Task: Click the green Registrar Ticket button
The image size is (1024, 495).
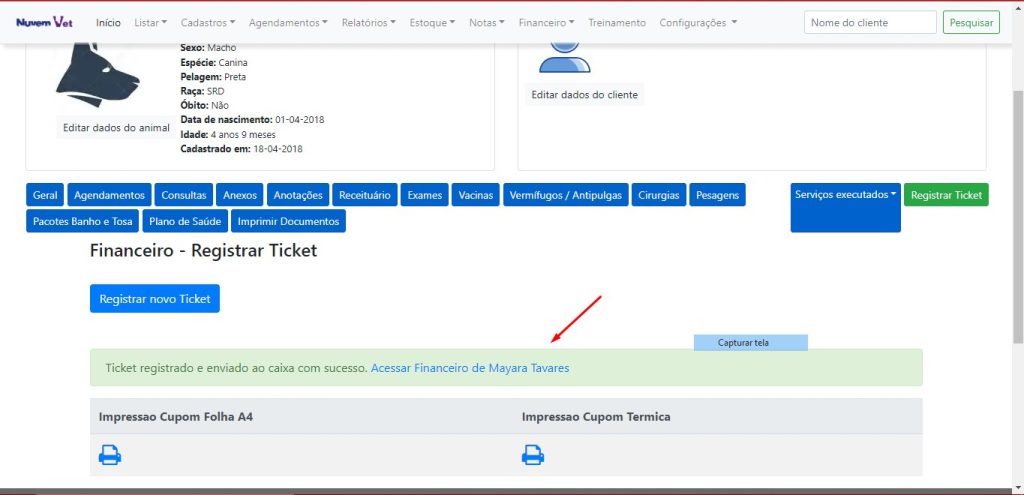Action: pyautogui.click(x=946, y=195)
